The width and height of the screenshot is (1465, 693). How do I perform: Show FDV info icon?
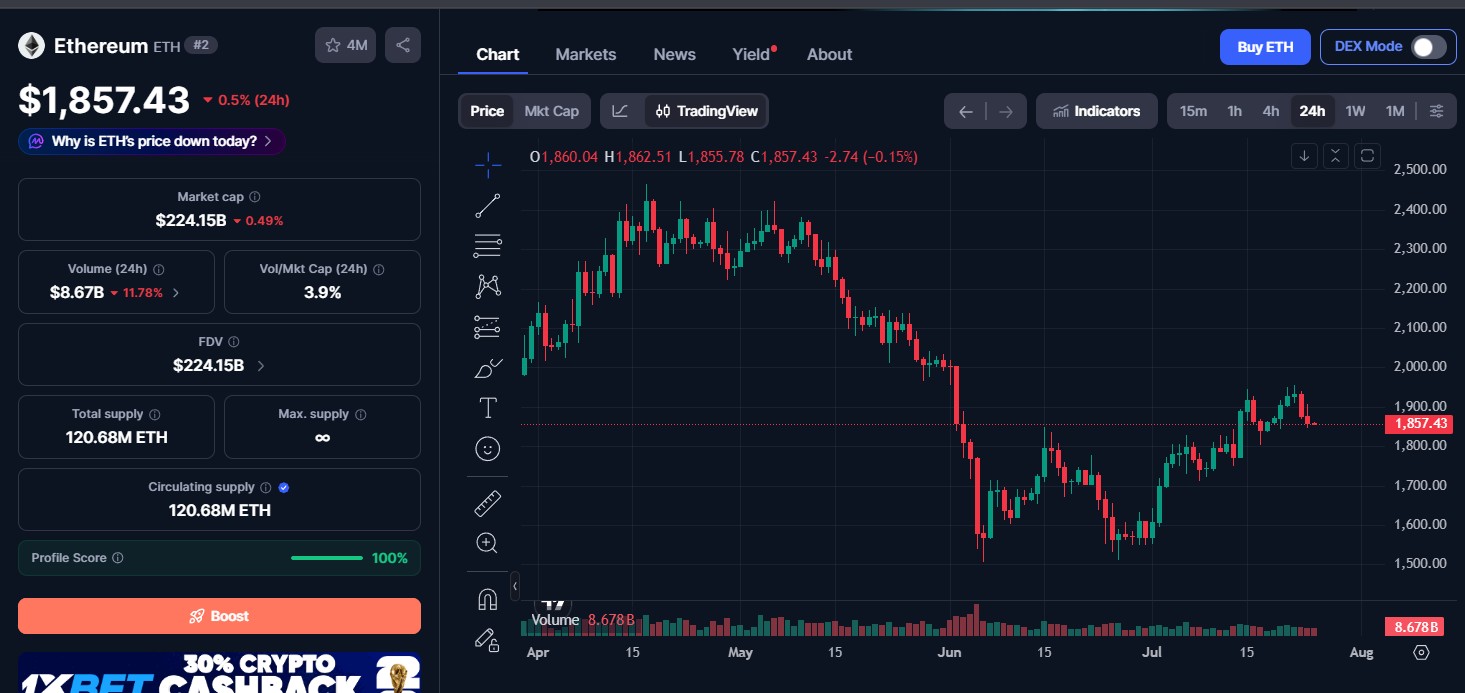[233, 342]
